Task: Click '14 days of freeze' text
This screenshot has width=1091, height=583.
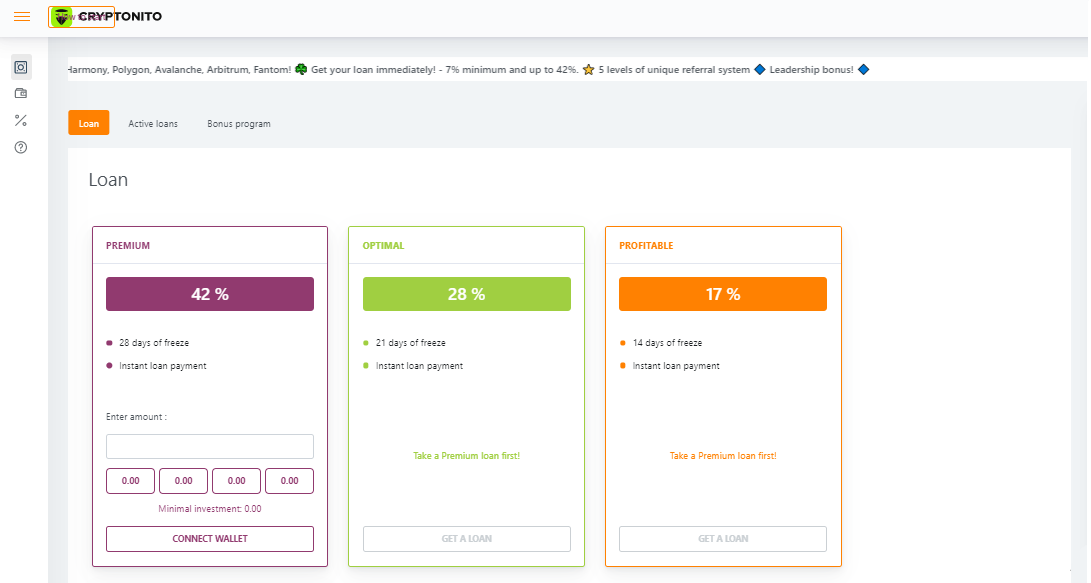Action: [x=667, y=343]
